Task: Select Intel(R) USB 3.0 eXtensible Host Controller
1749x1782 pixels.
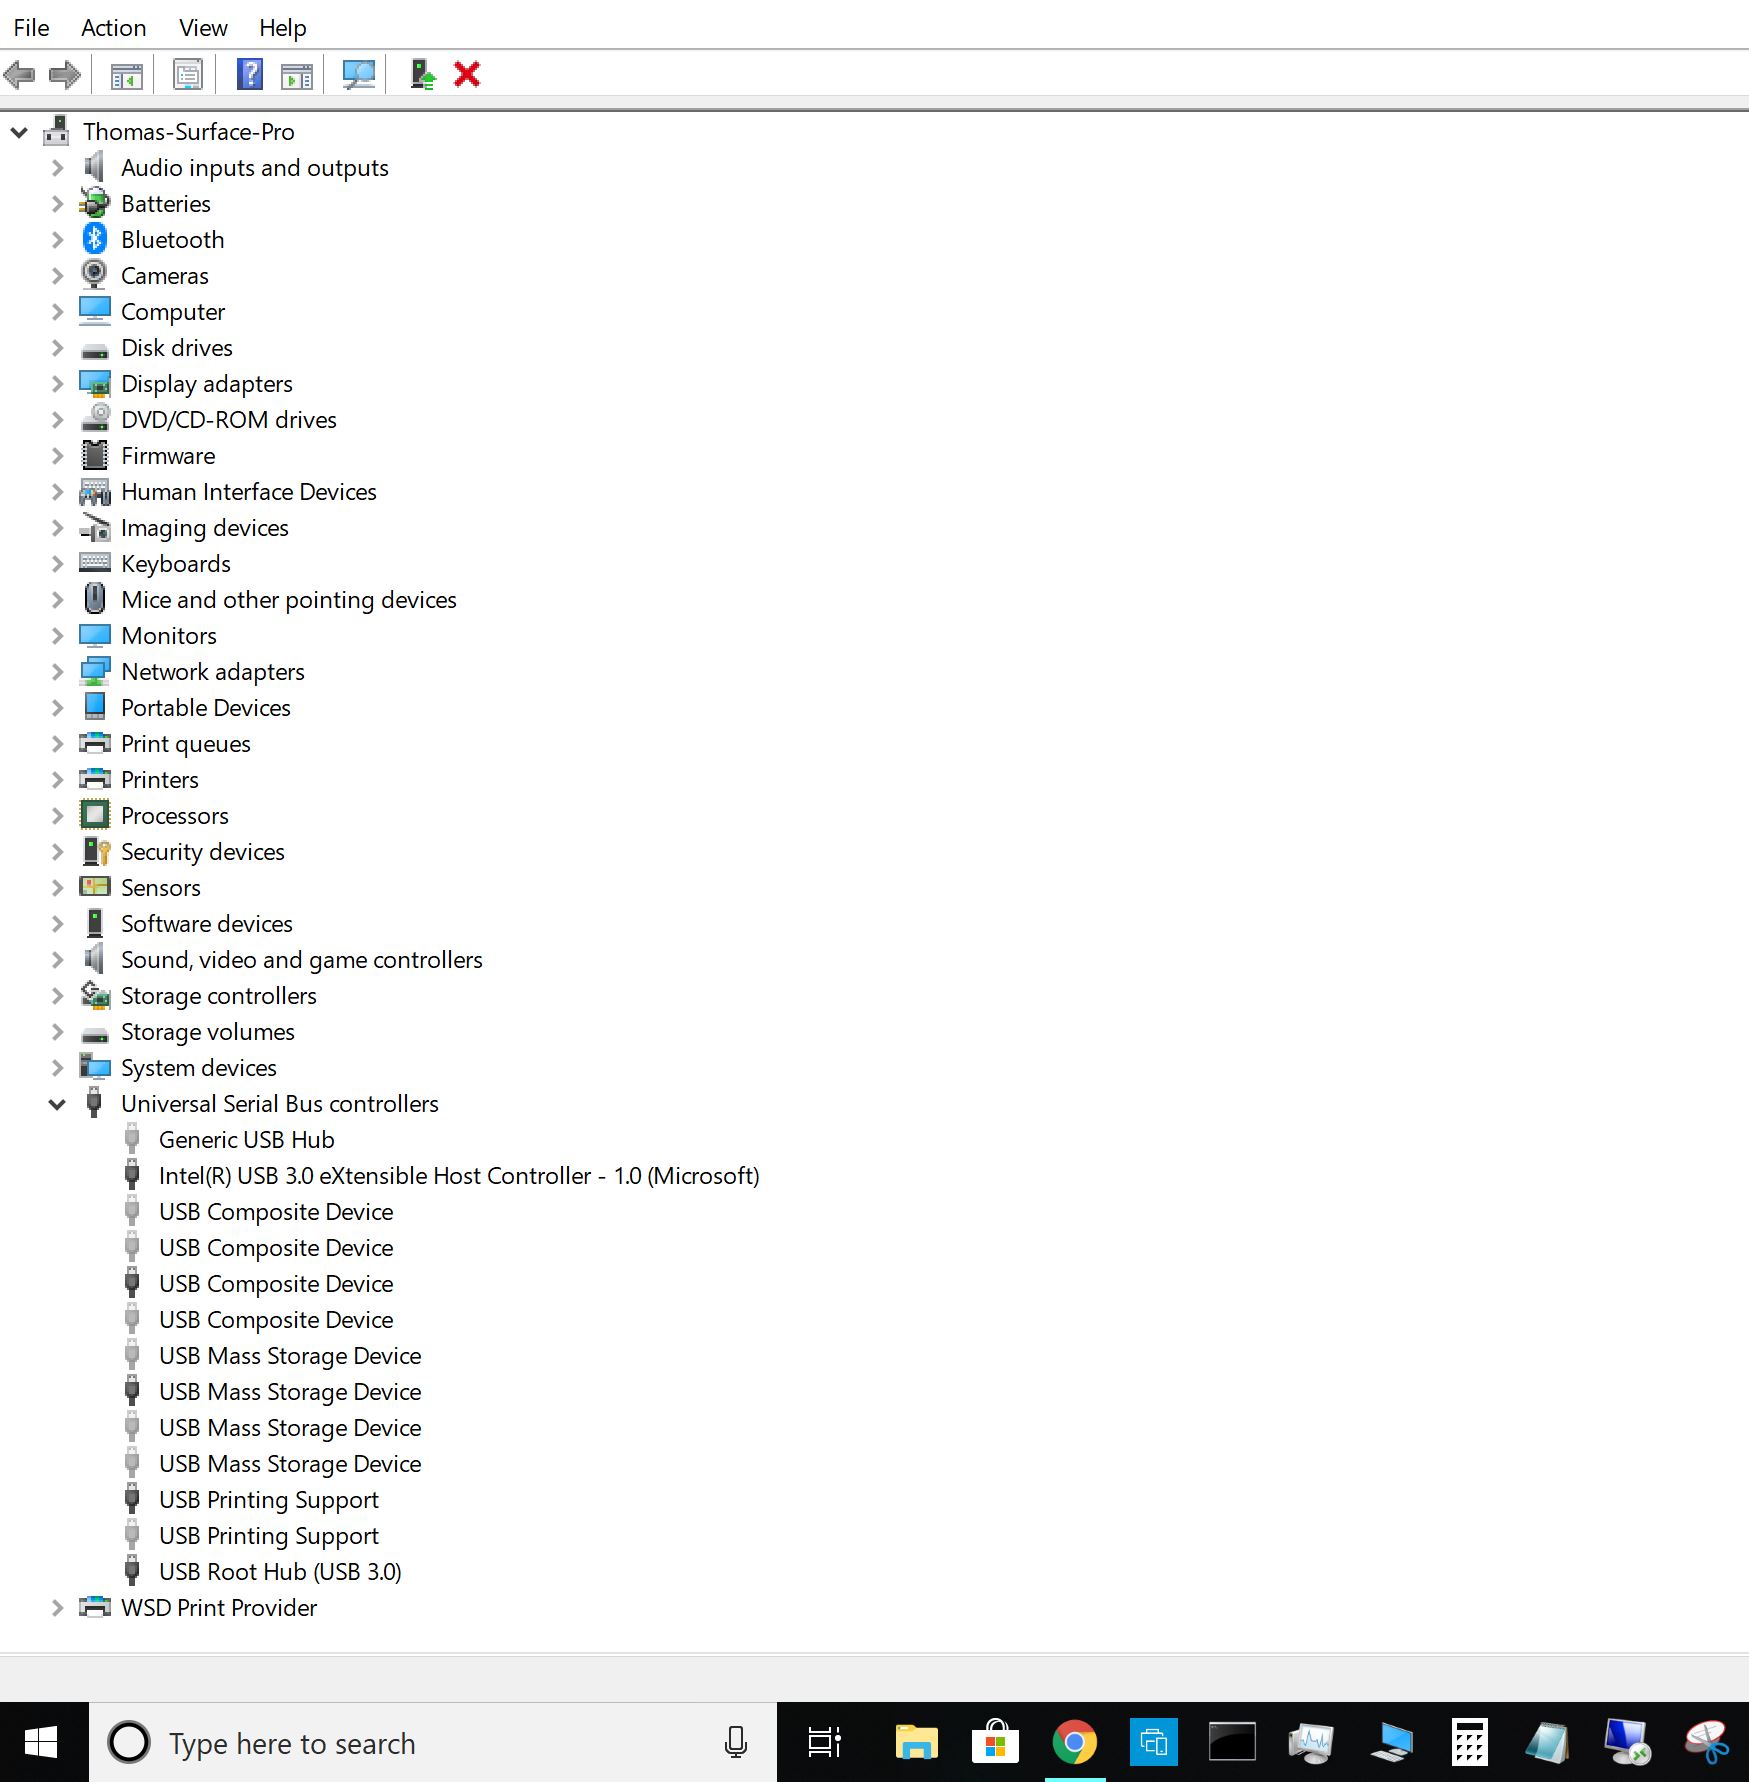Action: point(459,1176)
